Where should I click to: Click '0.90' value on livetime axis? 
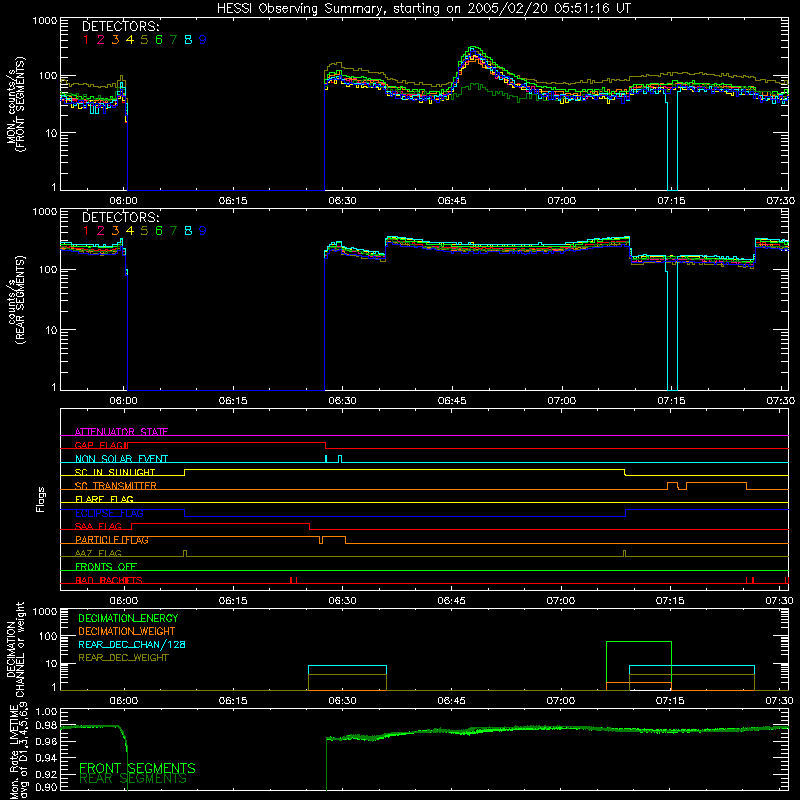46,787
